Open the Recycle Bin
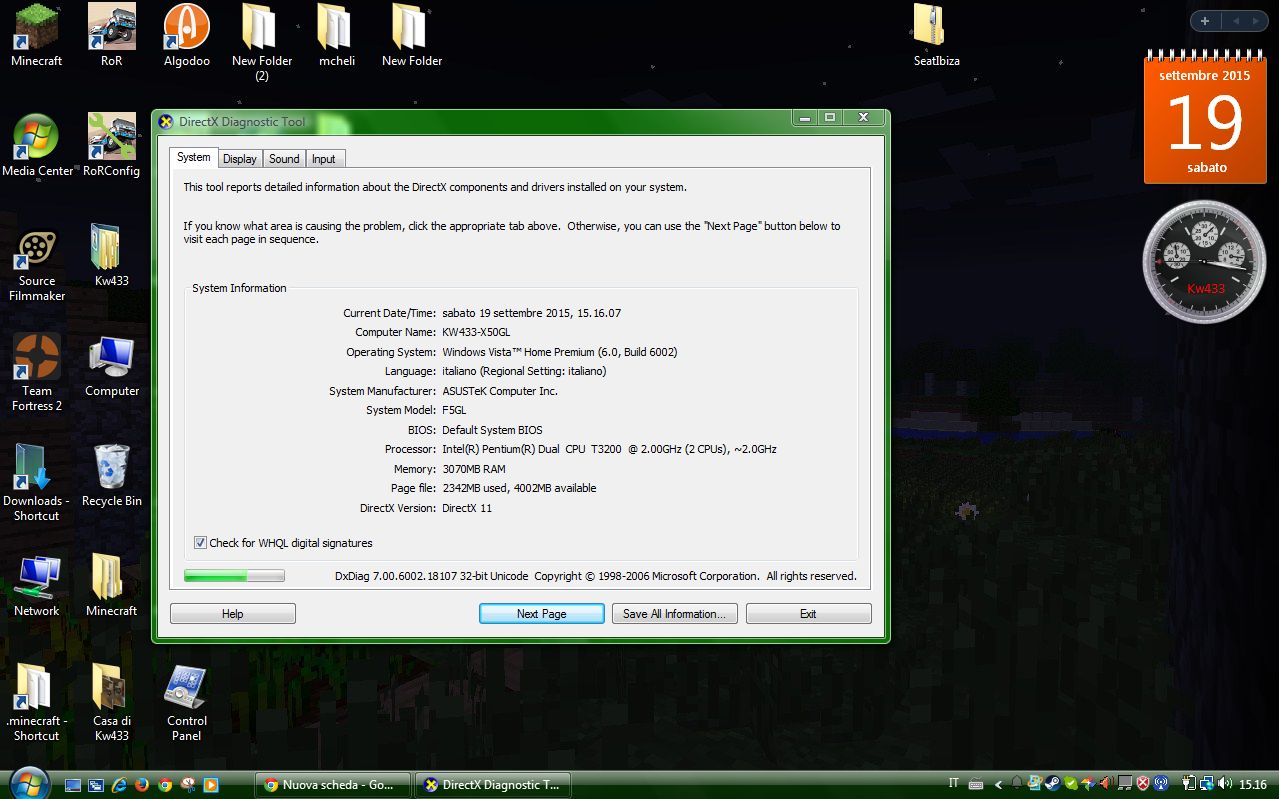Image resolution: width=1279 pixels, height=799 pixels. [111, 475]
